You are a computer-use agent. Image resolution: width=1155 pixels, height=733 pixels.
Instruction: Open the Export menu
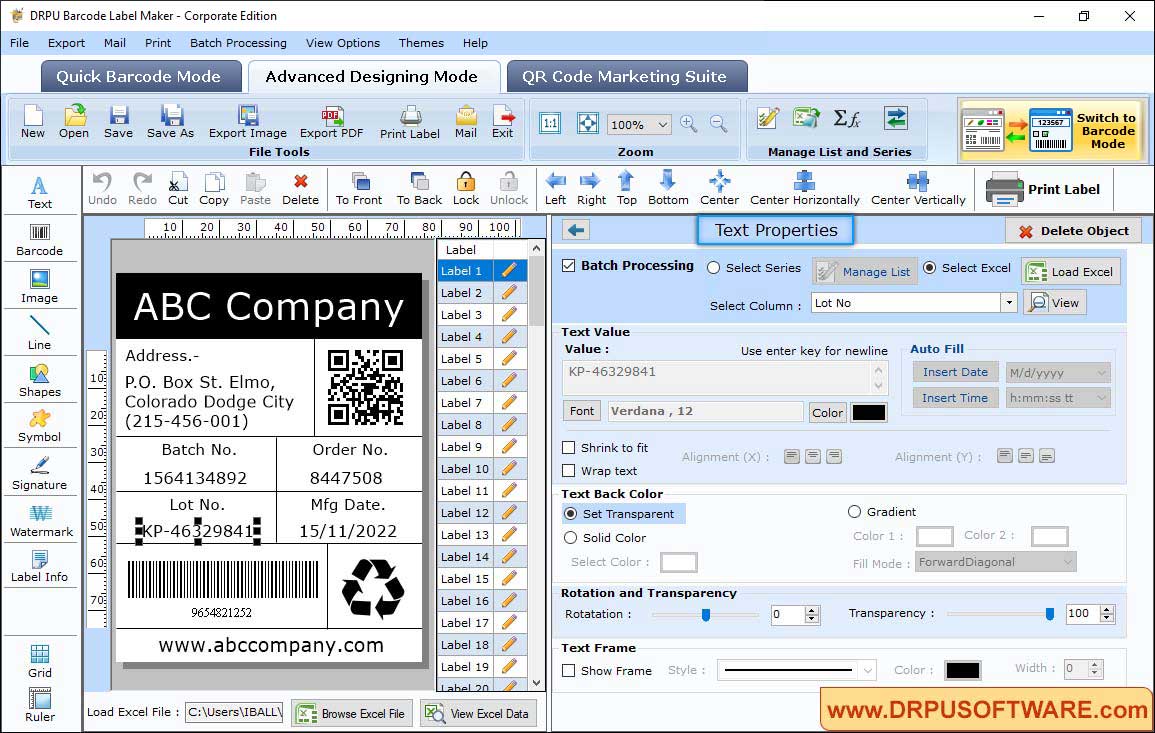[66, 43]
